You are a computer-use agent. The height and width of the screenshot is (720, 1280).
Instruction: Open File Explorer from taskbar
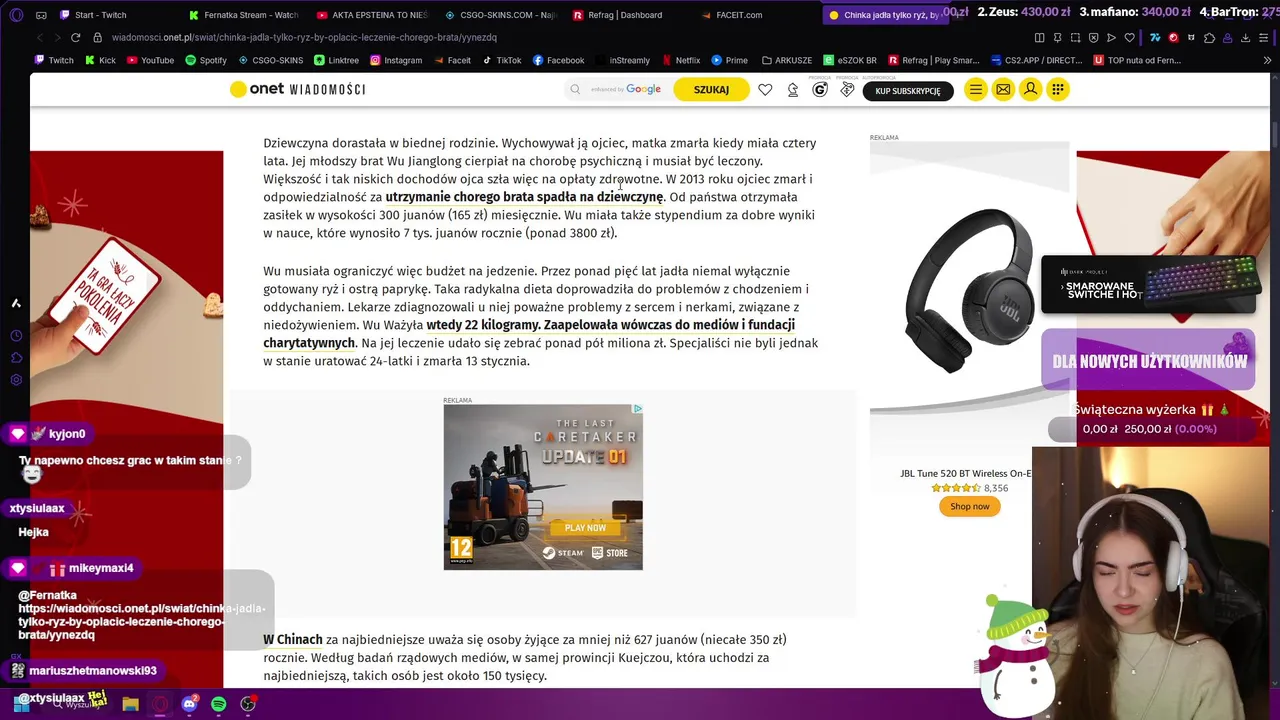coord(130,704)
